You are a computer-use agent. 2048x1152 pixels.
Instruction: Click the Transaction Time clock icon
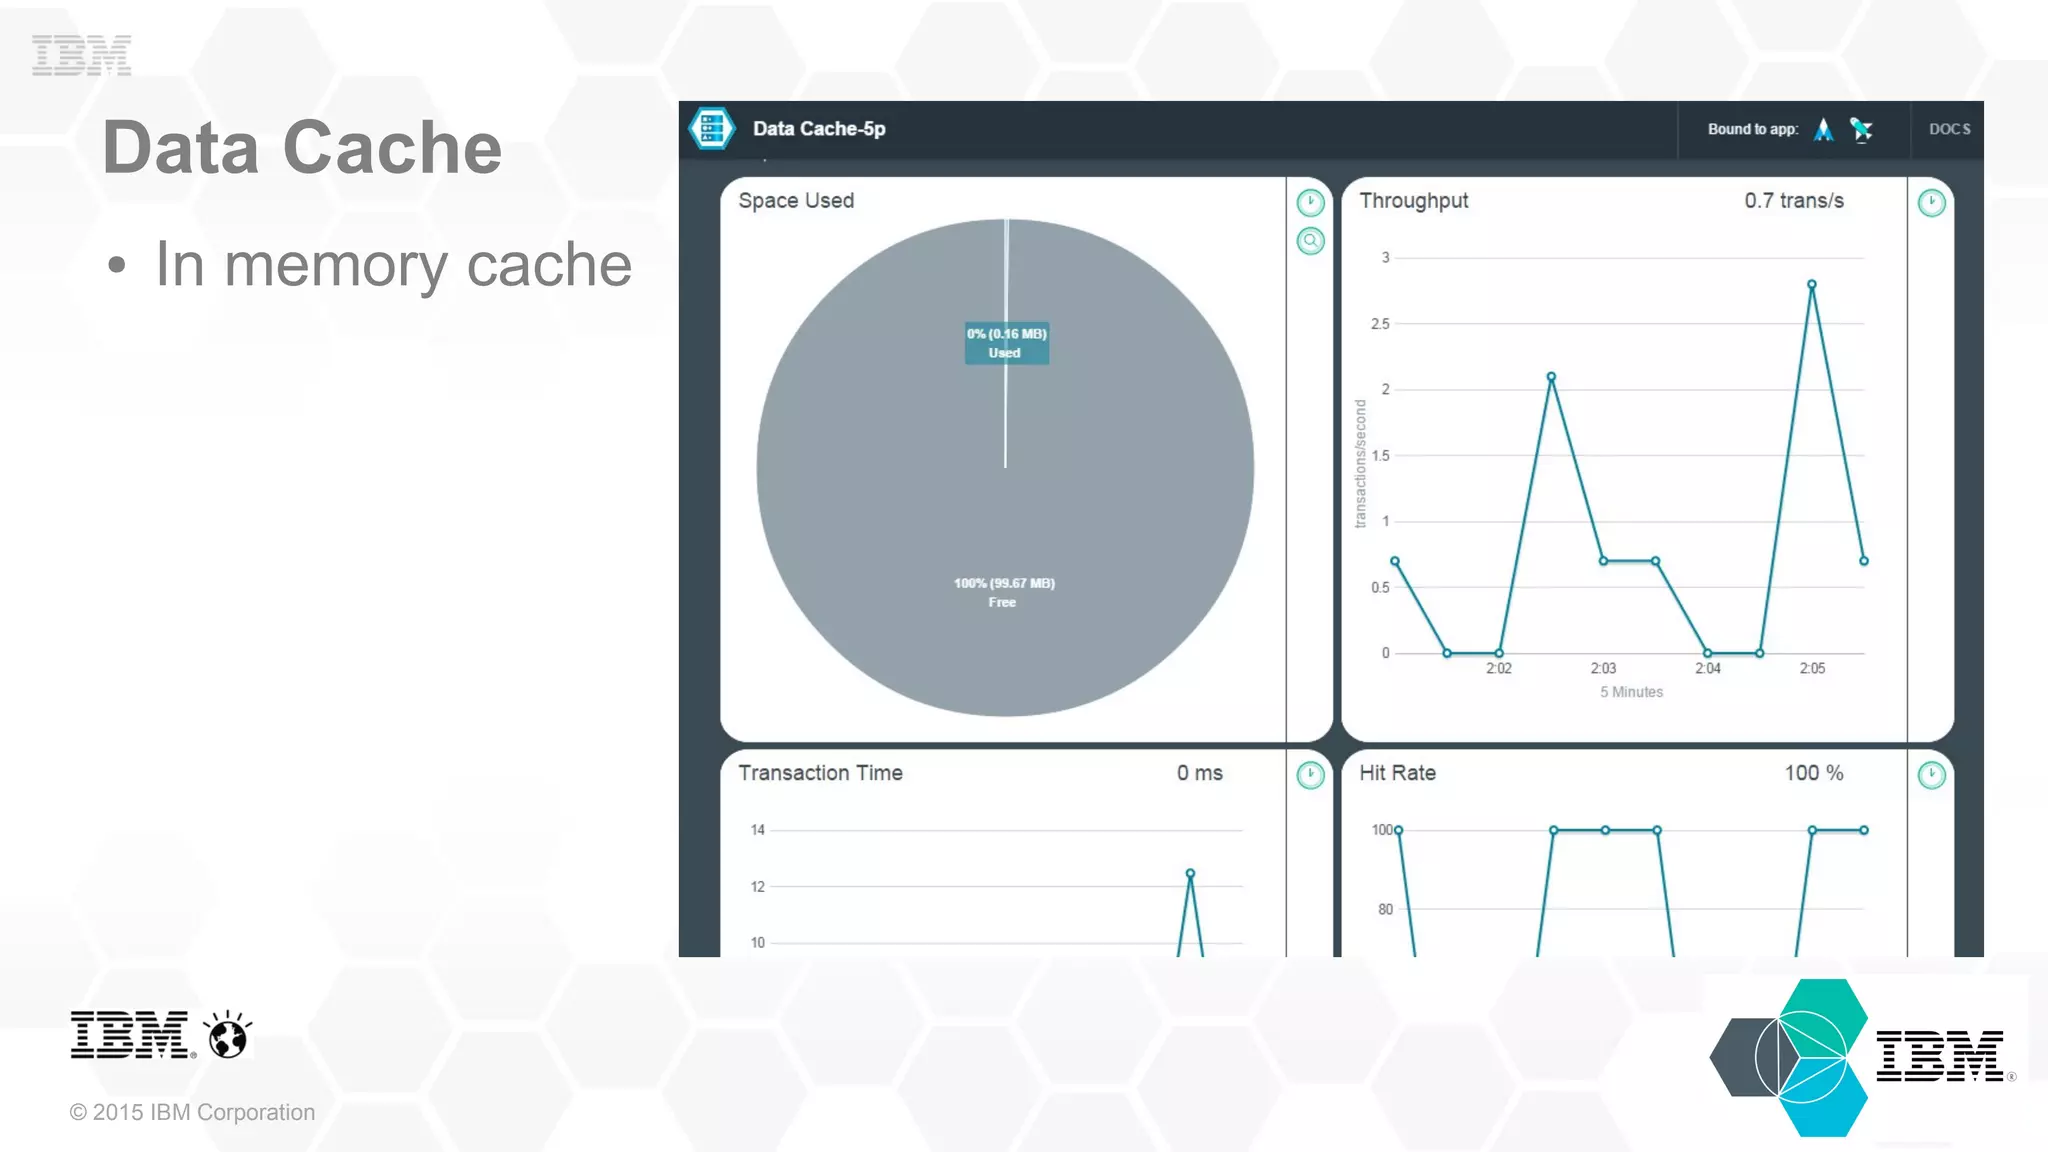(1310, 775)
